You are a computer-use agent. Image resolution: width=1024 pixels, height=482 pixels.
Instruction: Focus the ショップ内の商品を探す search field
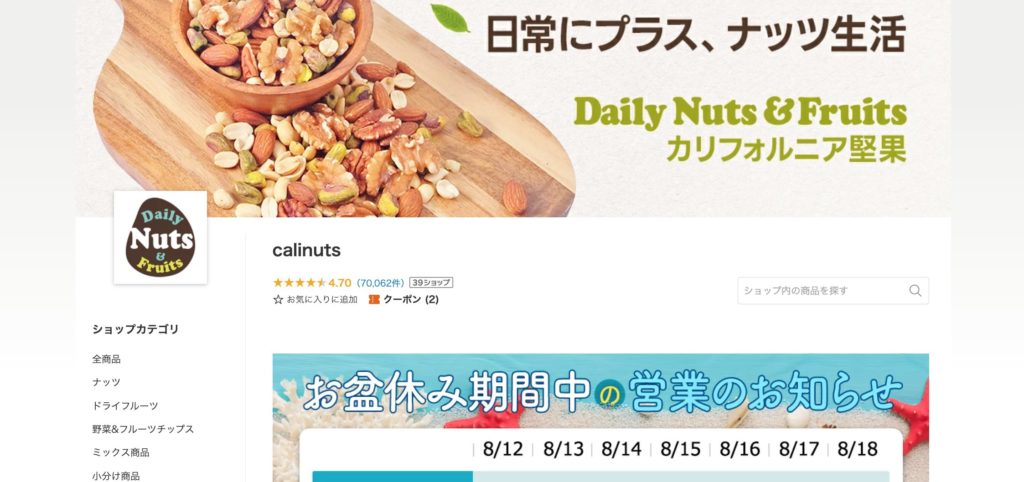833,291
